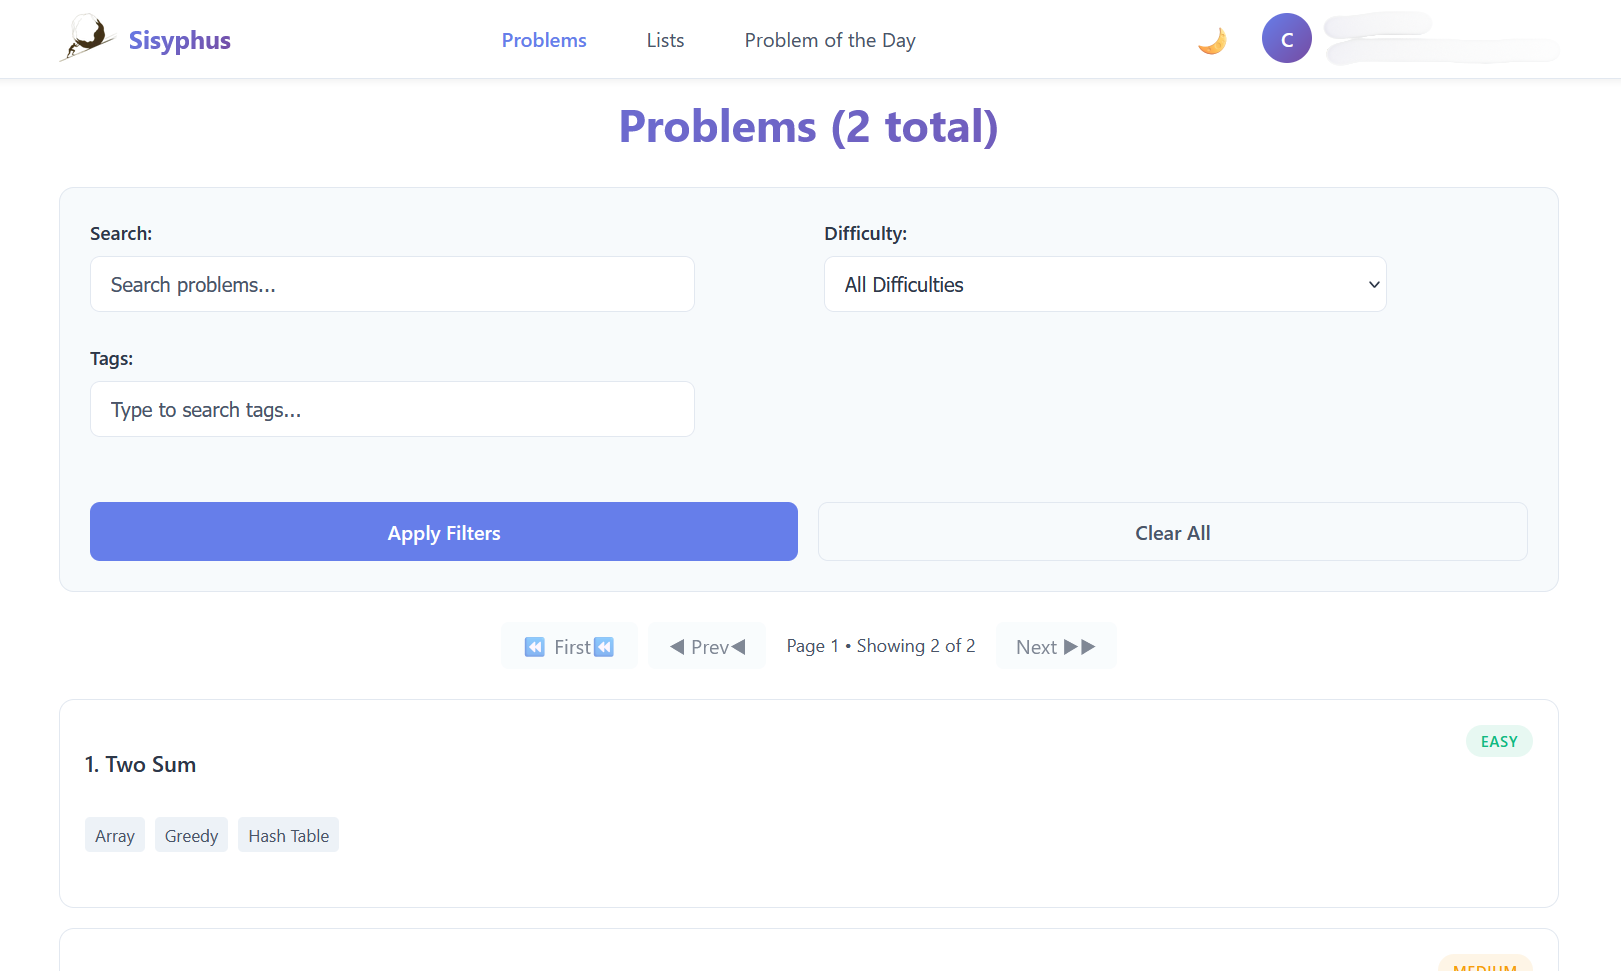Click the Sisyphus boulder logo icon

87,39
